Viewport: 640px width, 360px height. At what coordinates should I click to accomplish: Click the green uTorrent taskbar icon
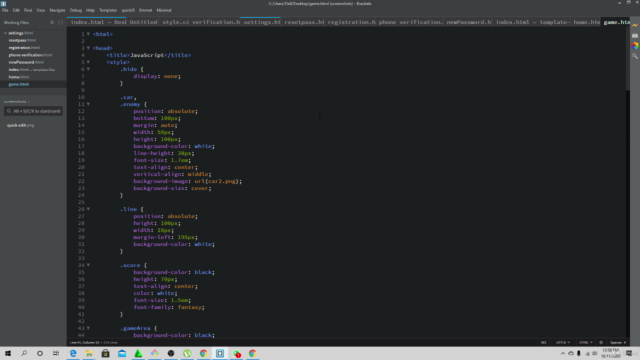(187, 353)
